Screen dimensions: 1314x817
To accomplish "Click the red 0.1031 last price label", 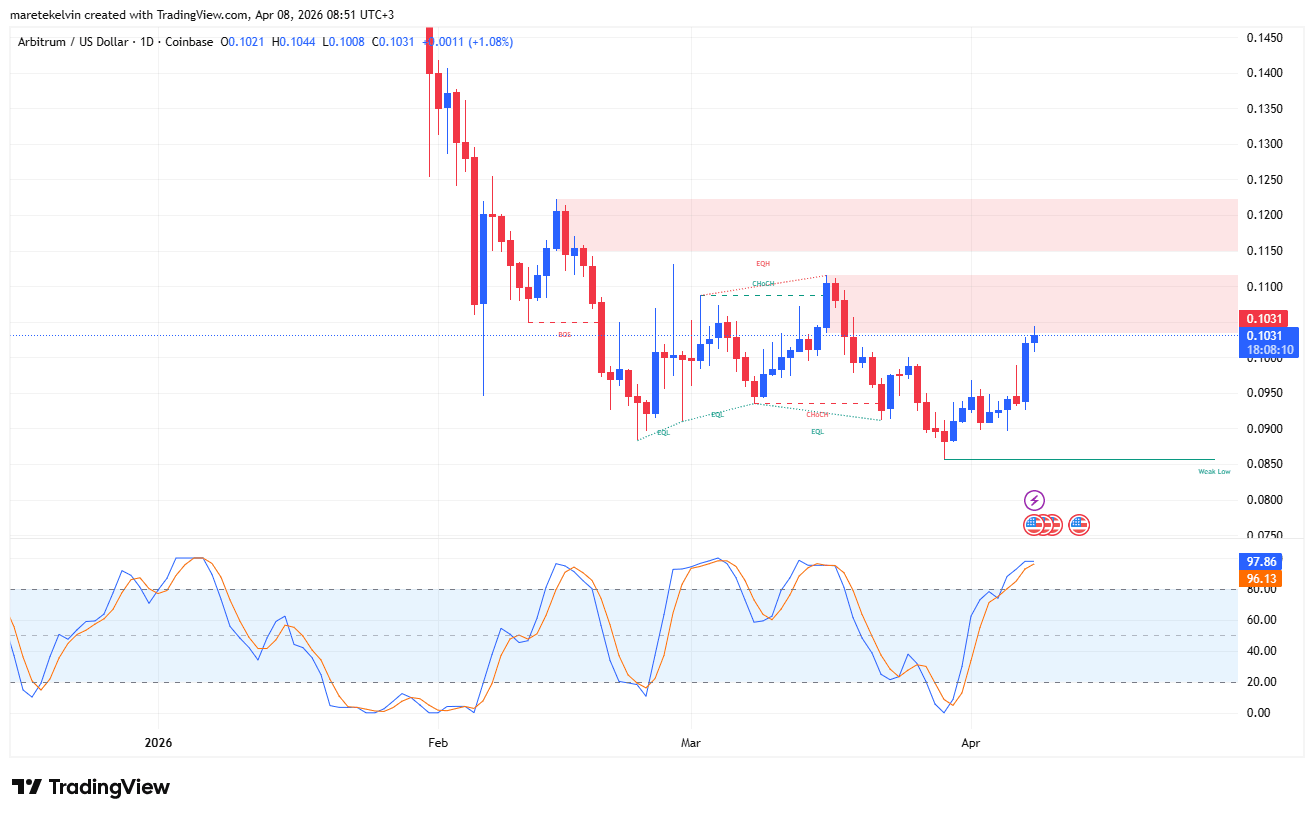I will (x=1262, y=318).
